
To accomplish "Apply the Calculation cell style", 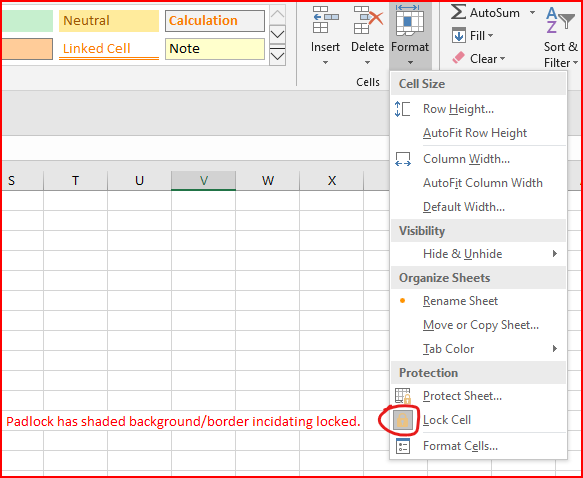I will [x=215, y=20].
